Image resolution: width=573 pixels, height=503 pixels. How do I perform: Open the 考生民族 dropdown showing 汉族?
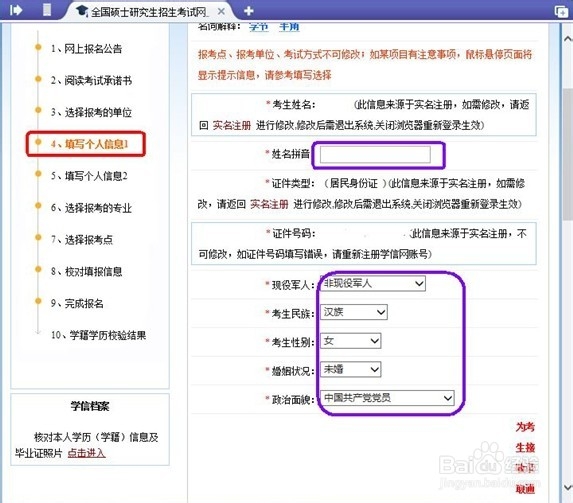click(354, 312)
